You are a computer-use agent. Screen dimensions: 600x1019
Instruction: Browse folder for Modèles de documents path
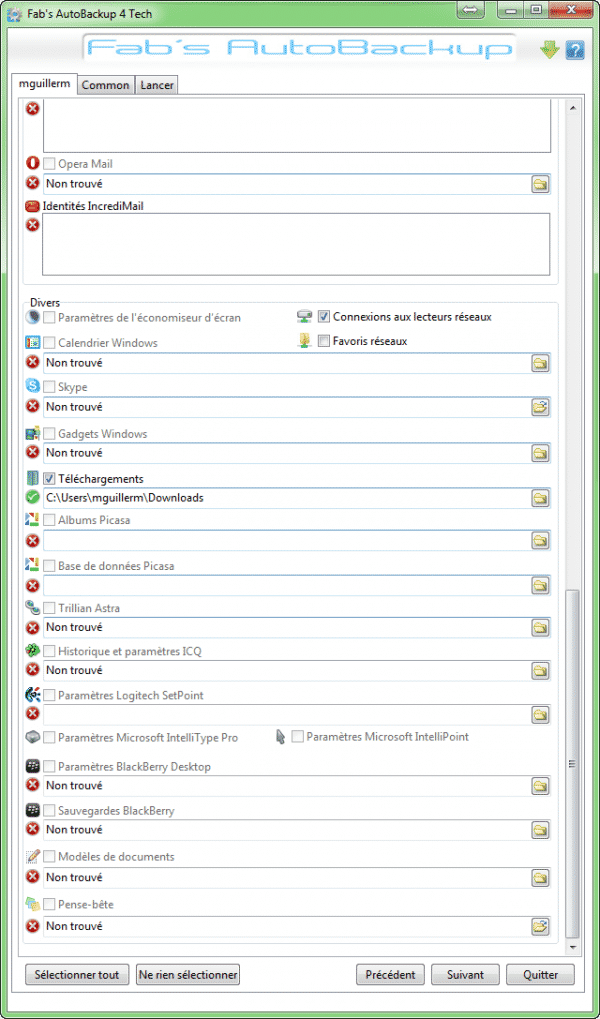540,877
